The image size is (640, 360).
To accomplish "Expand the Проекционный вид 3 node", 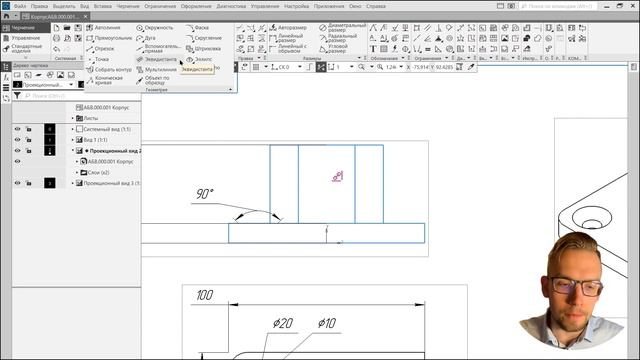I will pos(73,183).
